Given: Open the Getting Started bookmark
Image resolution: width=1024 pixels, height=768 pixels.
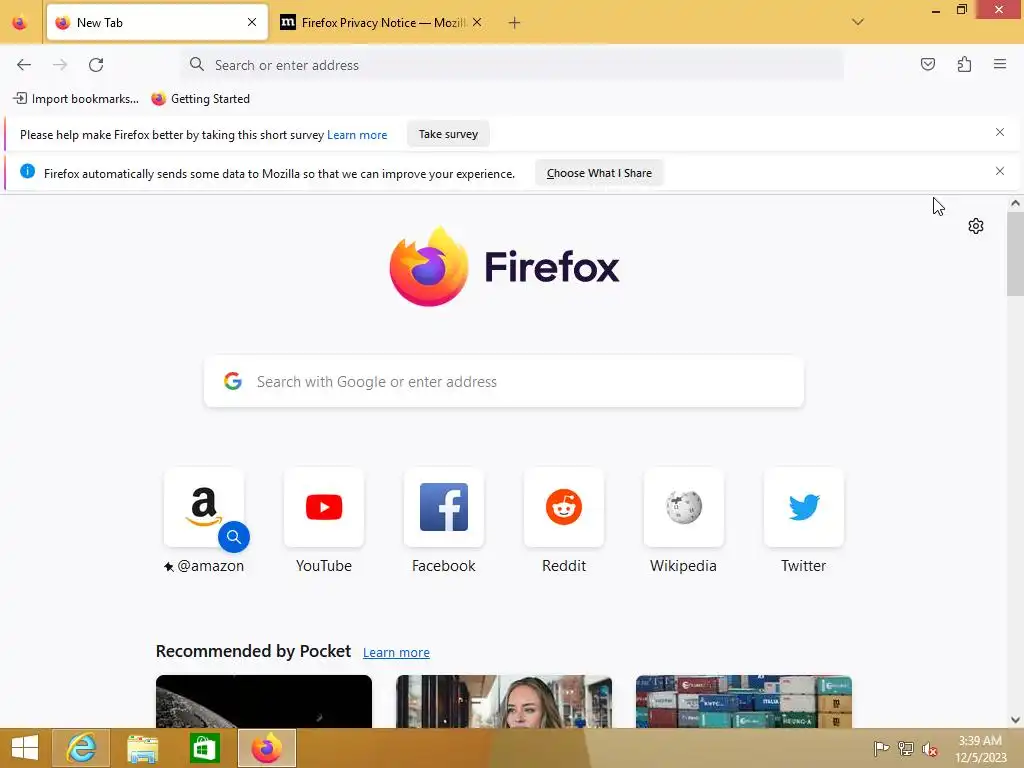Looking at the screenshot, I should pos(200,99).
